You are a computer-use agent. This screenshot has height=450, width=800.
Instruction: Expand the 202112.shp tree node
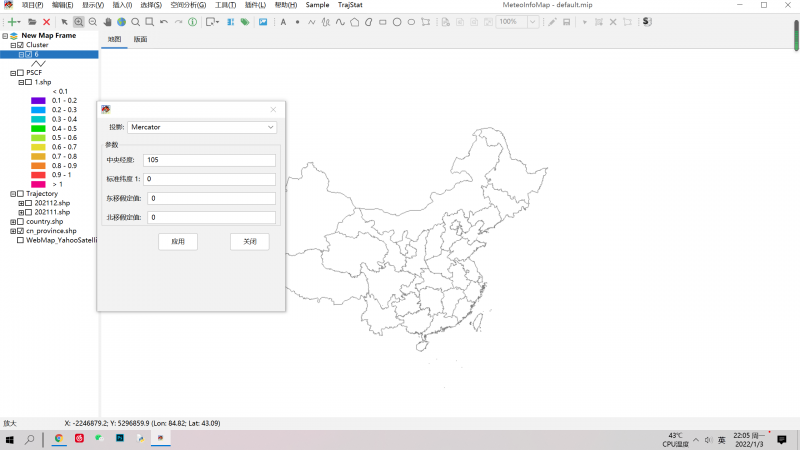coord(20,203)
